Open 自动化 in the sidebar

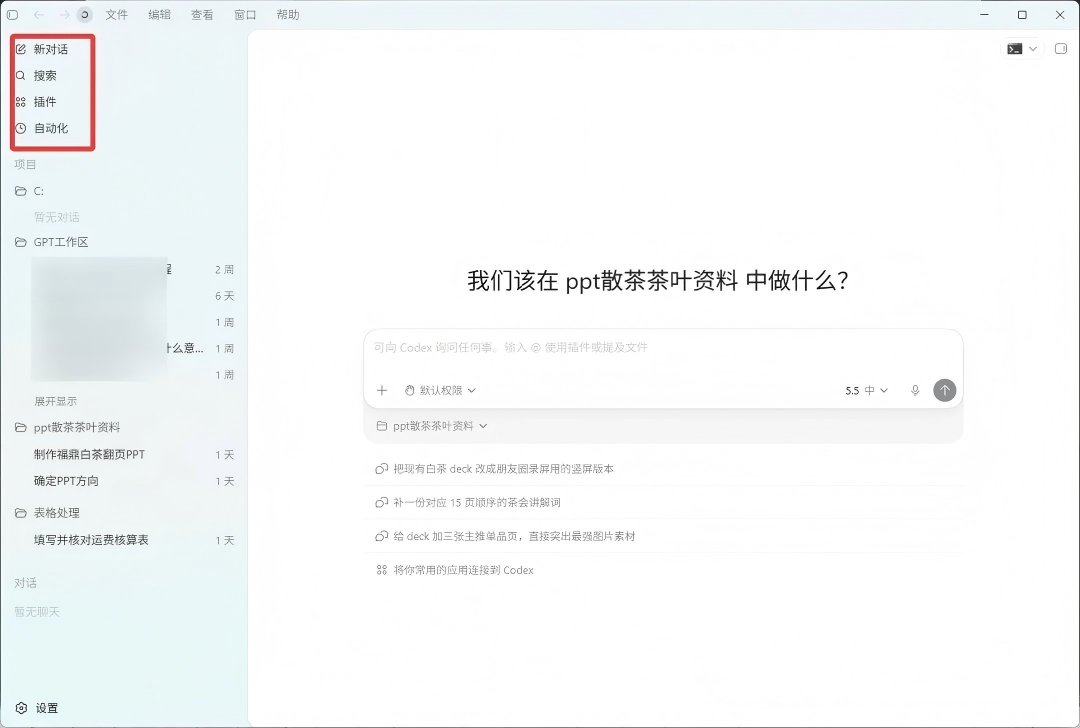coord(52,128)
